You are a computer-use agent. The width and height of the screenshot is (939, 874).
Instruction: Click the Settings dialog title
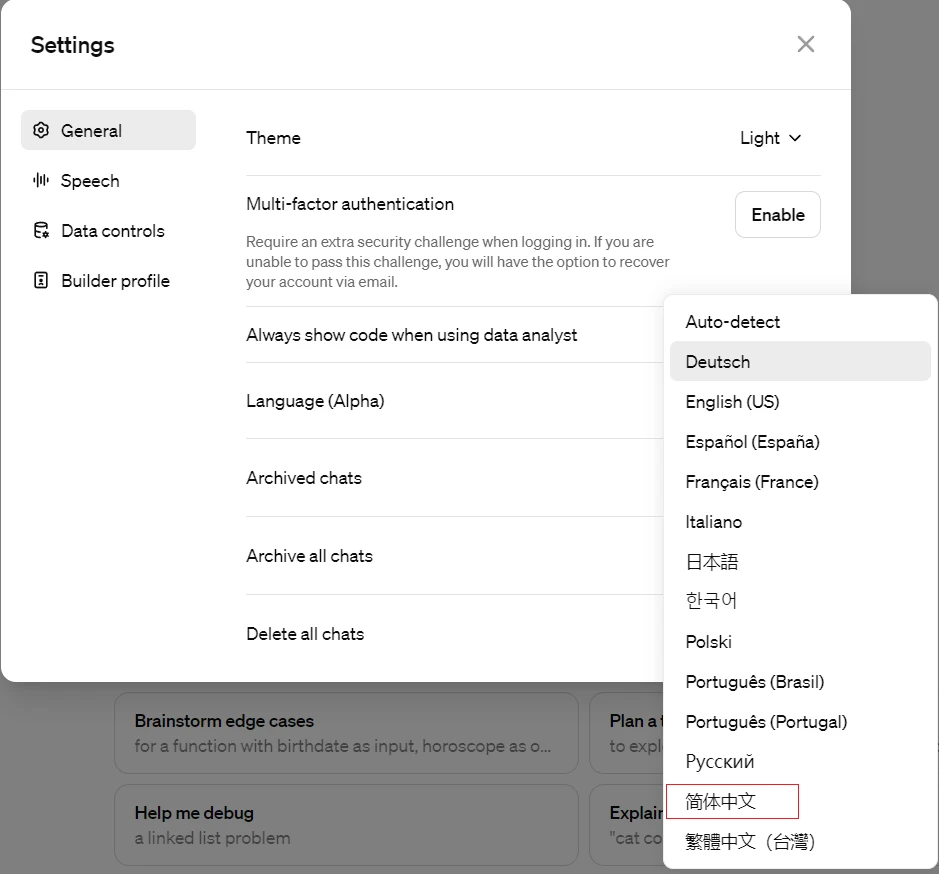[x=72, y=45]
